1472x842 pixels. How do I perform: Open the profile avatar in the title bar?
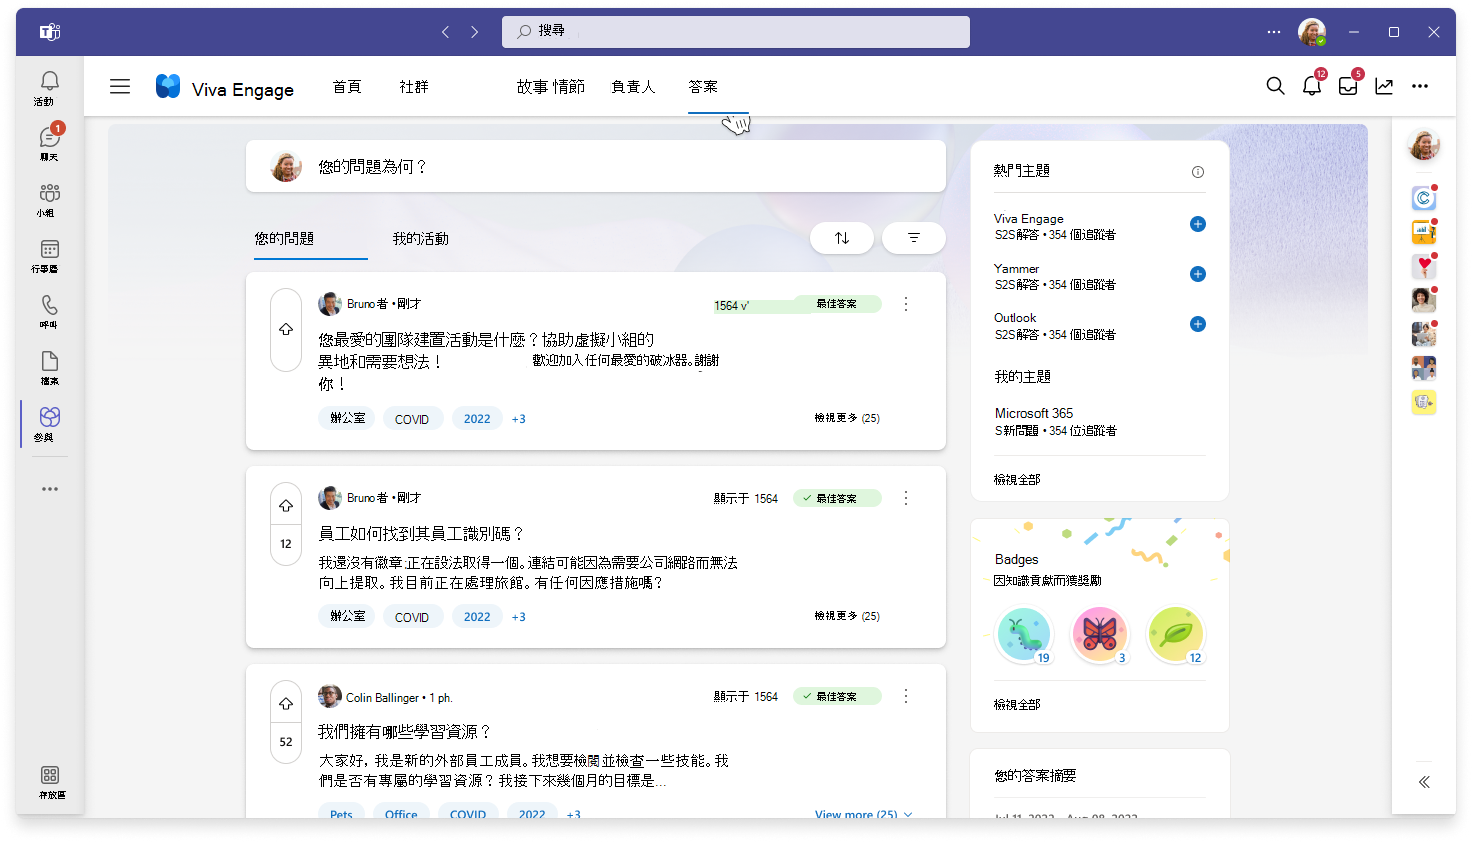[x=1312, y=32]
